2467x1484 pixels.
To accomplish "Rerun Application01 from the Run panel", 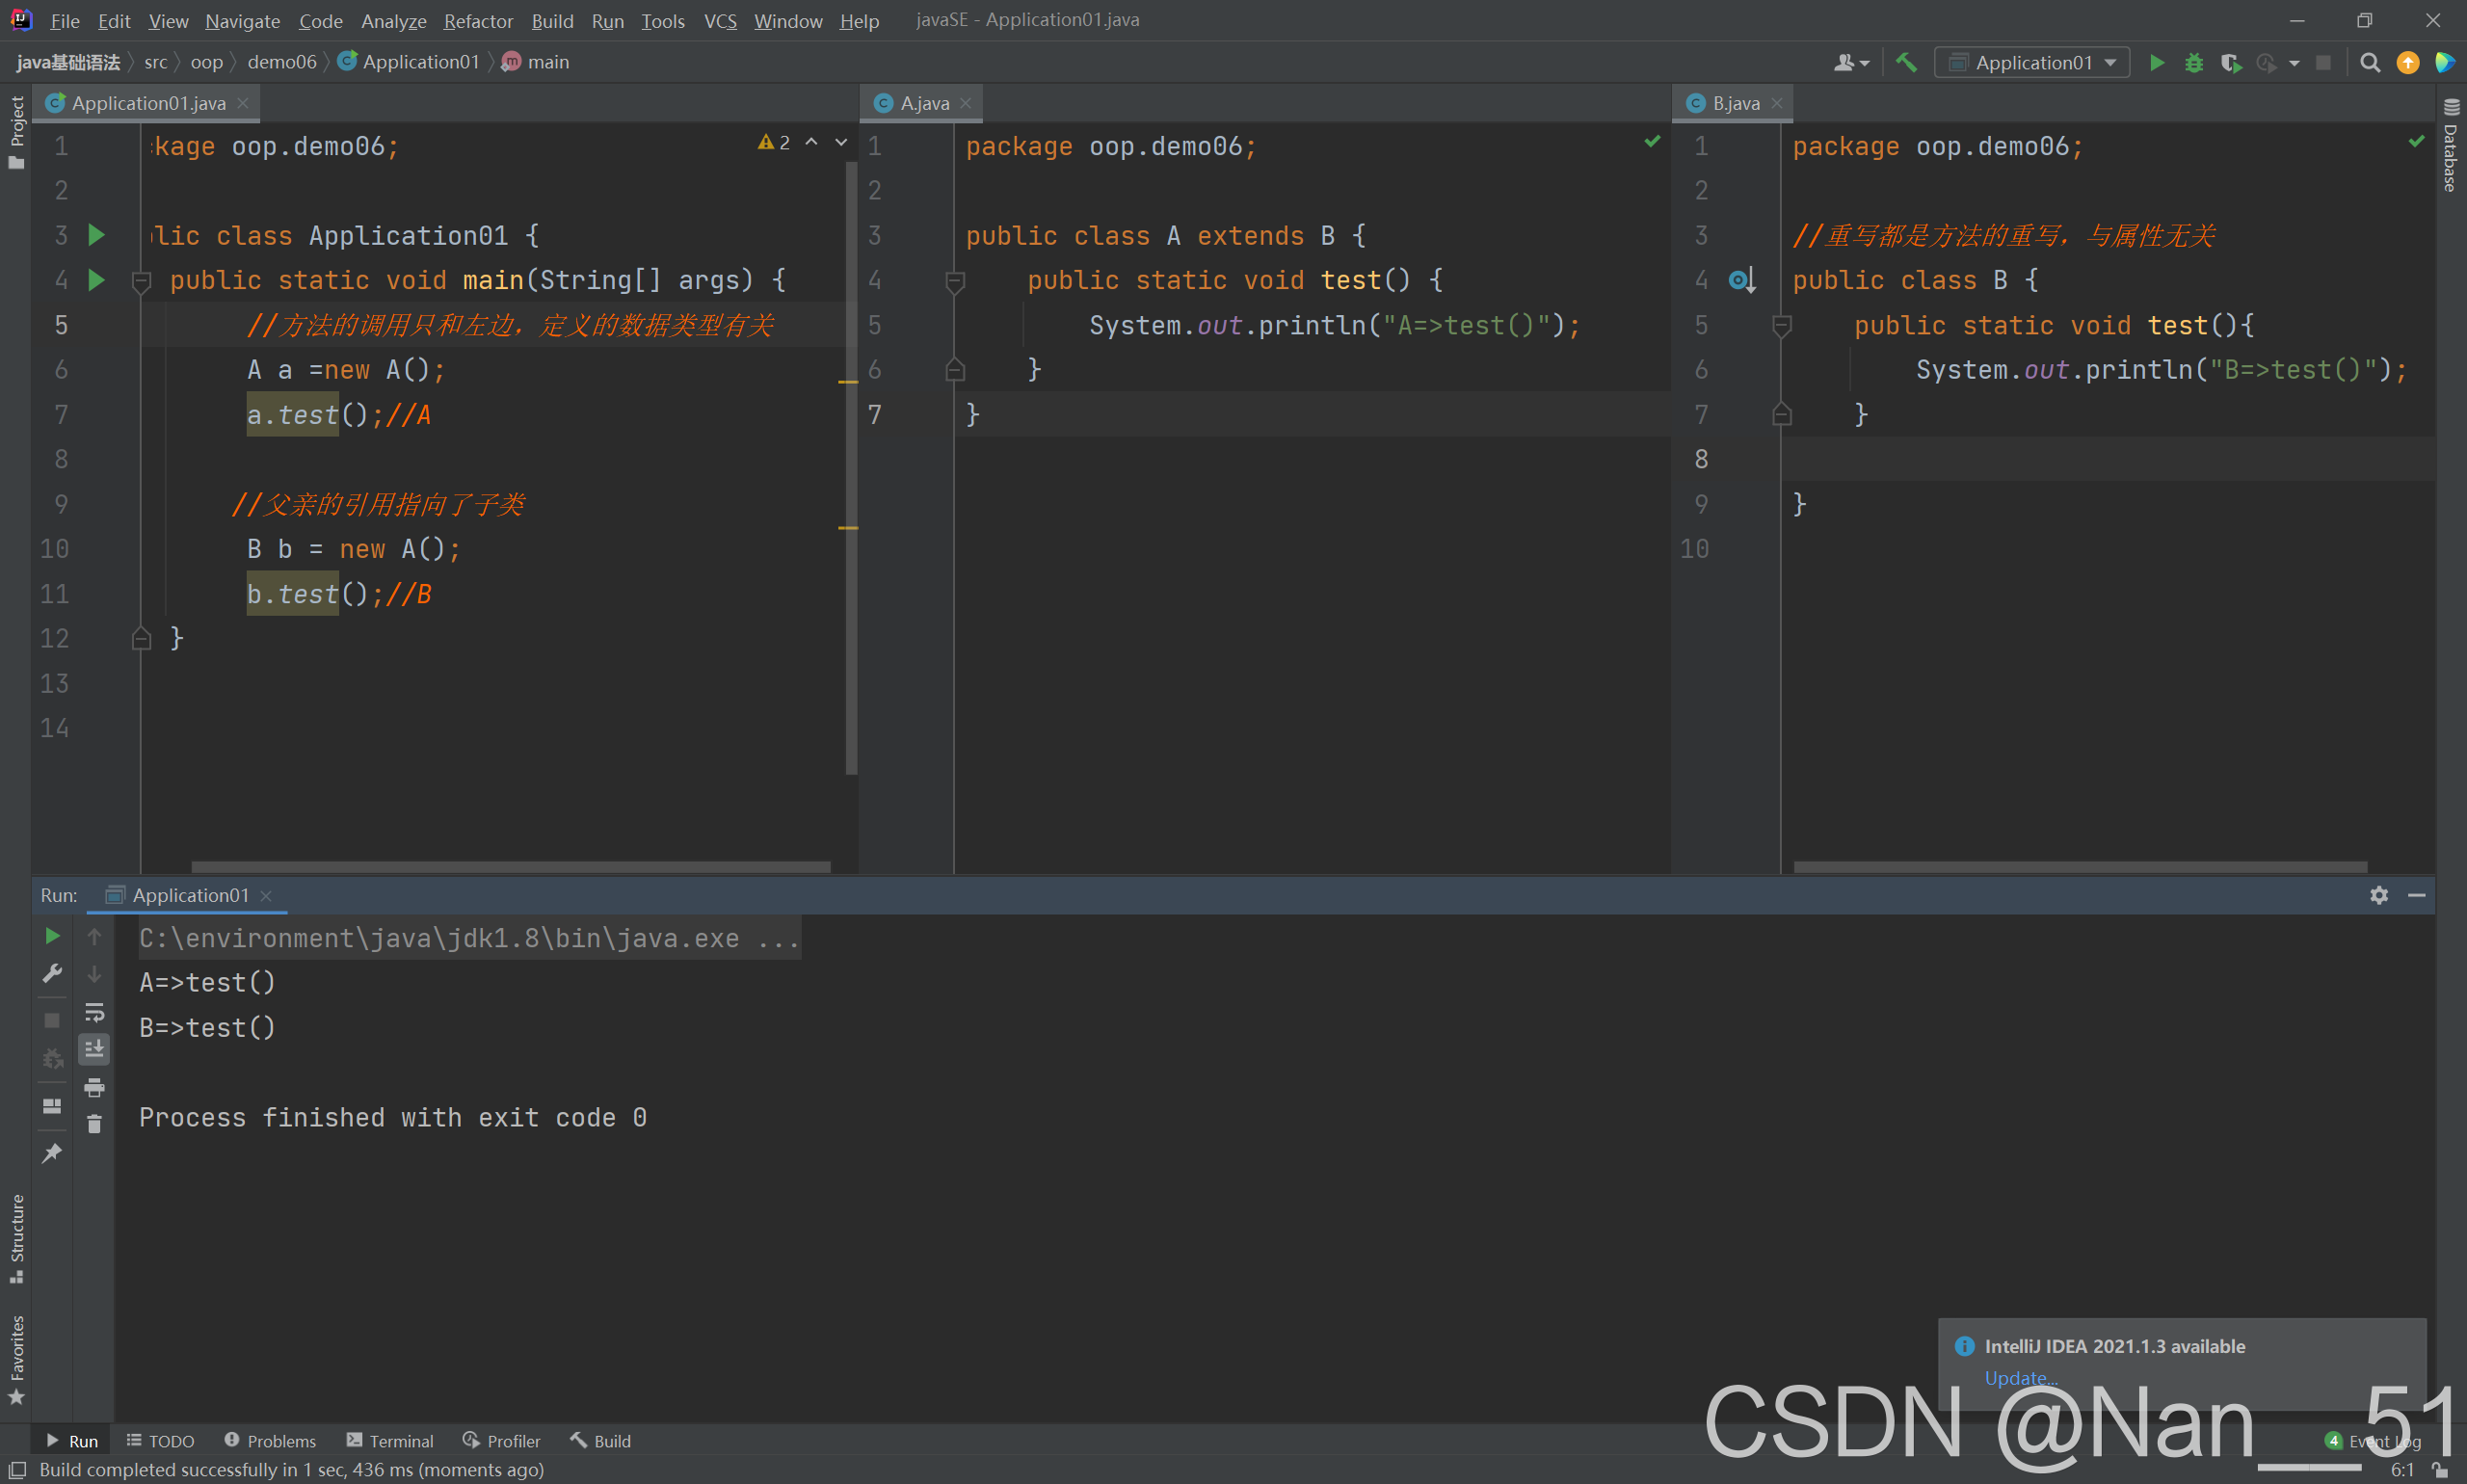I will tap(52, 936).
